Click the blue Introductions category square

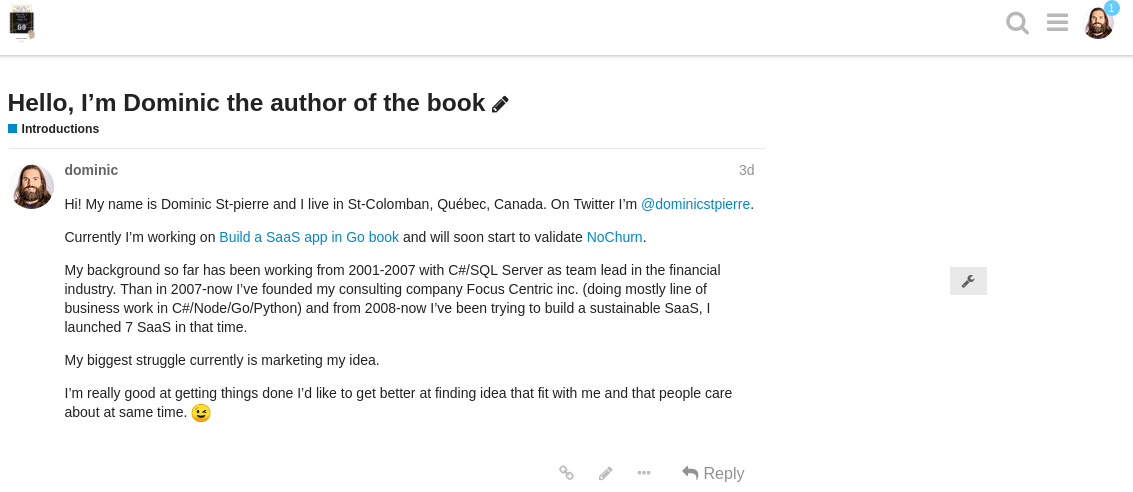pos(13,129)
